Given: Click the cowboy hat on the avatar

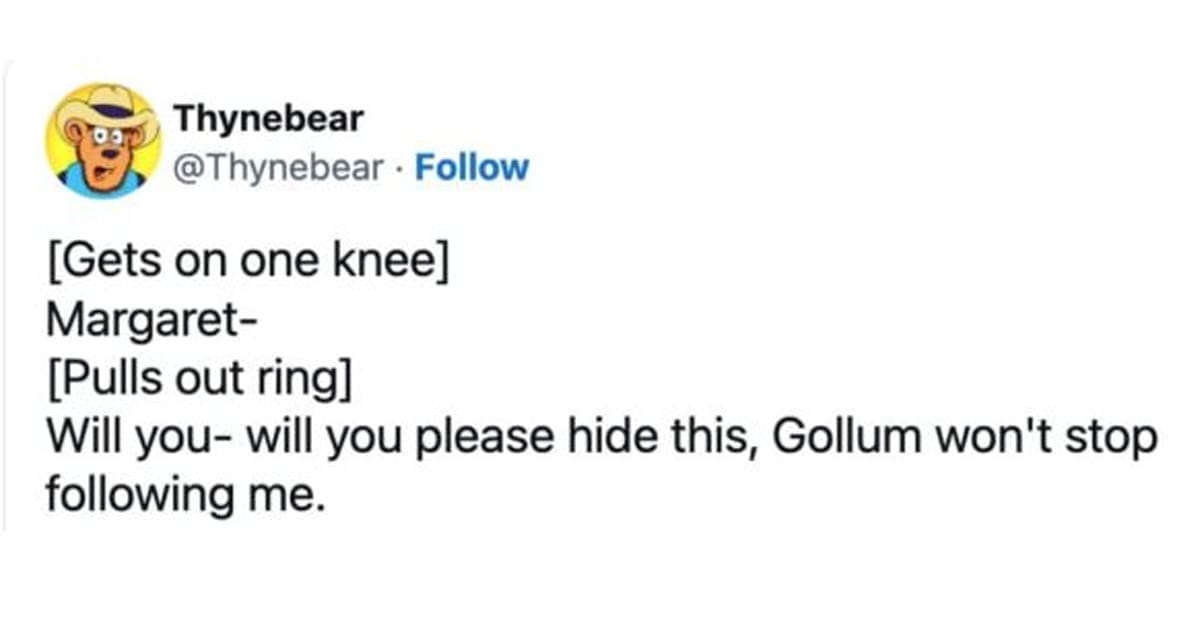Looking at the screenshot, I should click(x=106, y=108).
